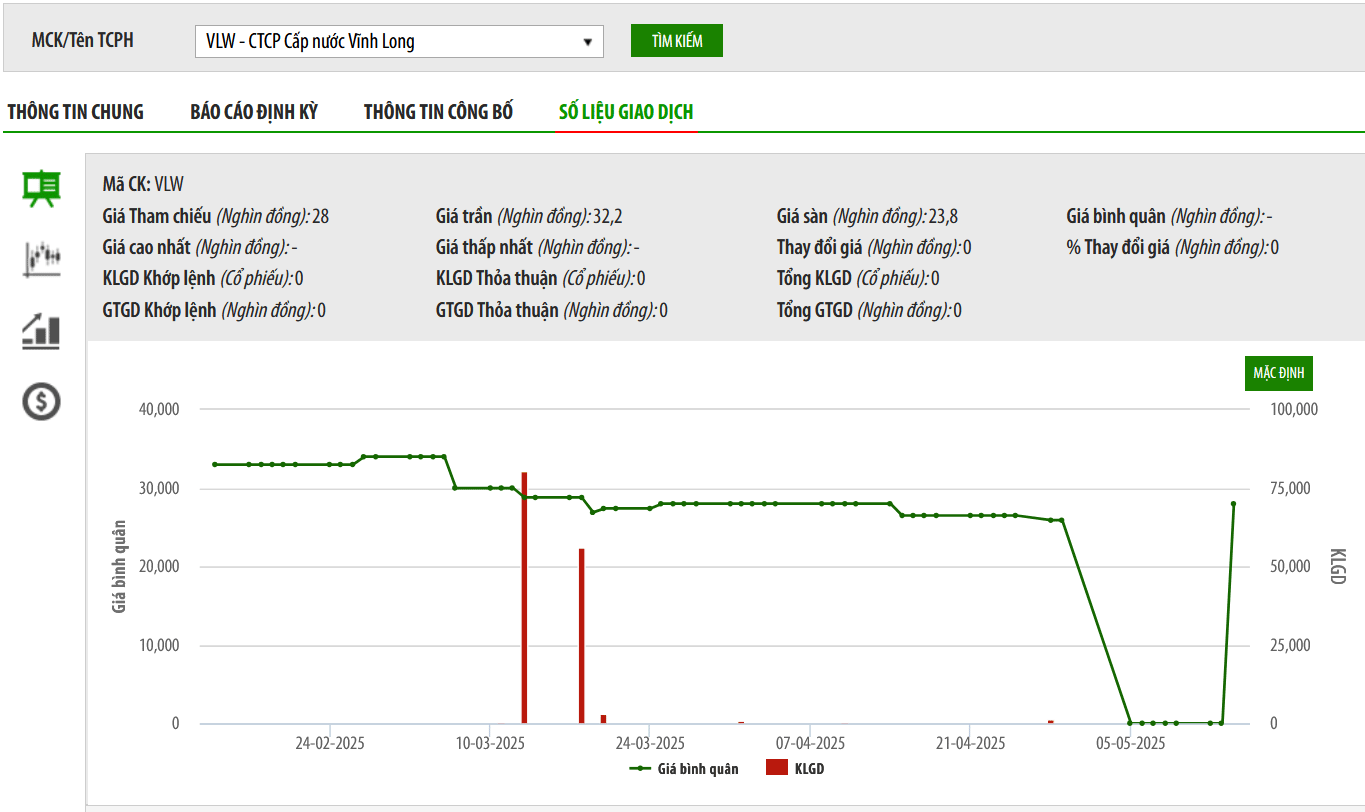Open the candlestick chart view icon
This screenshot has height=812, width=1365.
42,258
